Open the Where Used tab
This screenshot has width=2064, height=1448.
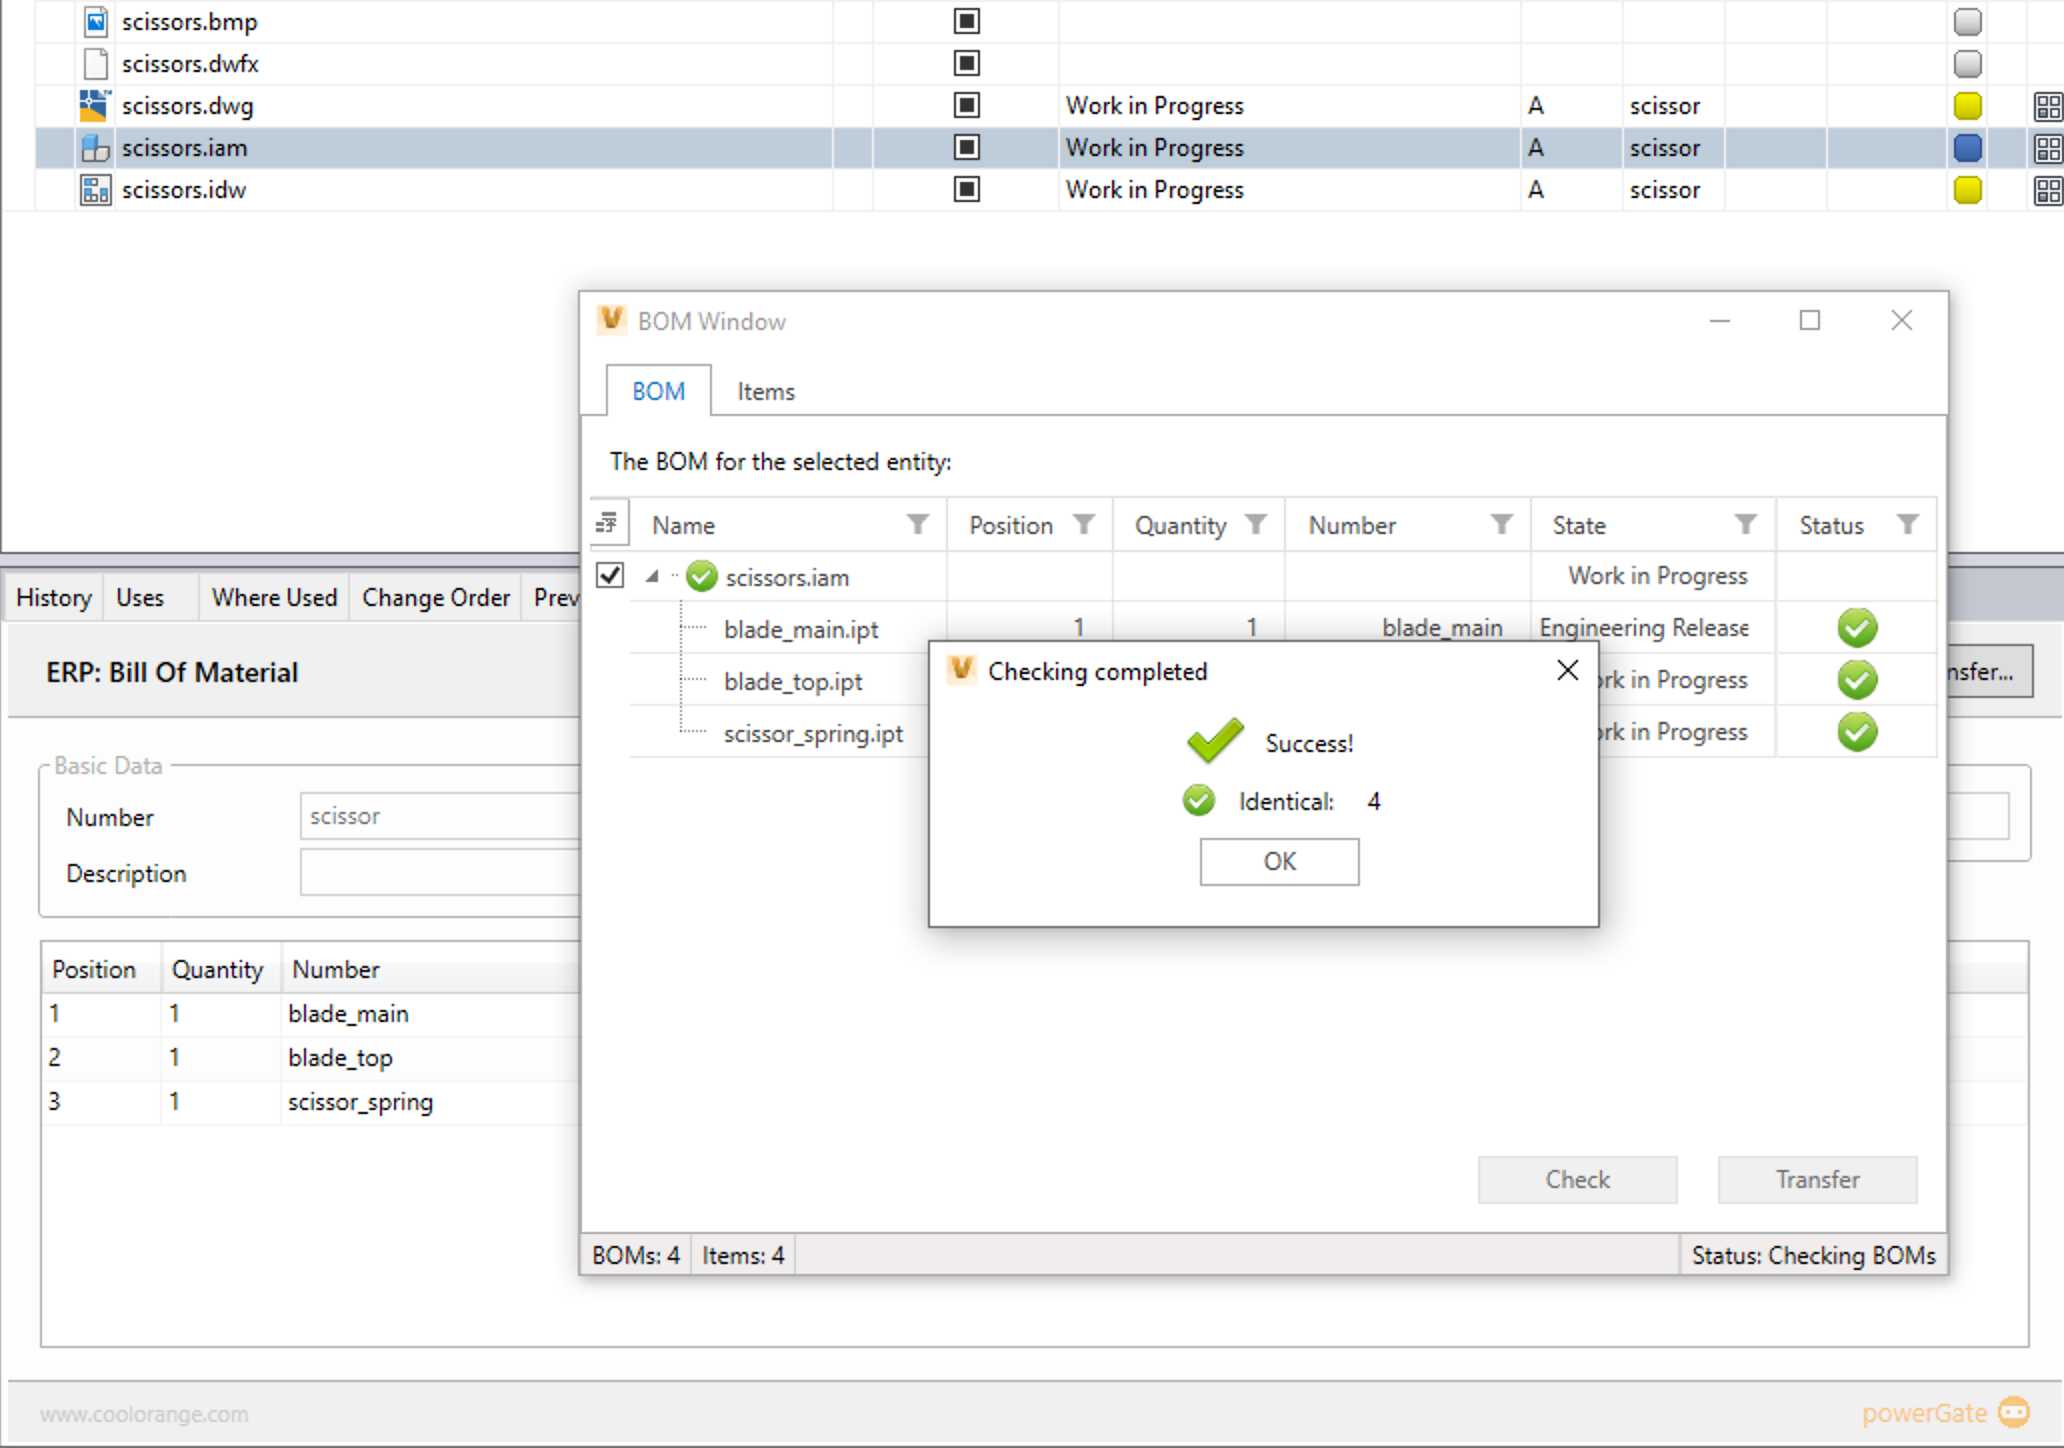point(274,597)
